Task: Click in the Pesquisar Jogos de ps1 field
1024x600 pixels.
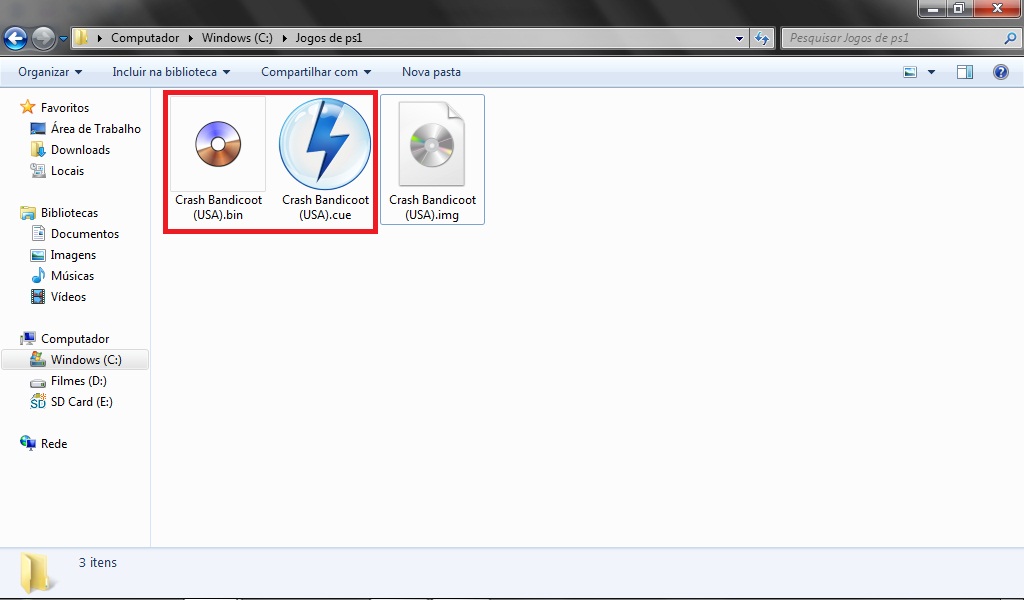Action: click(890, 39)
